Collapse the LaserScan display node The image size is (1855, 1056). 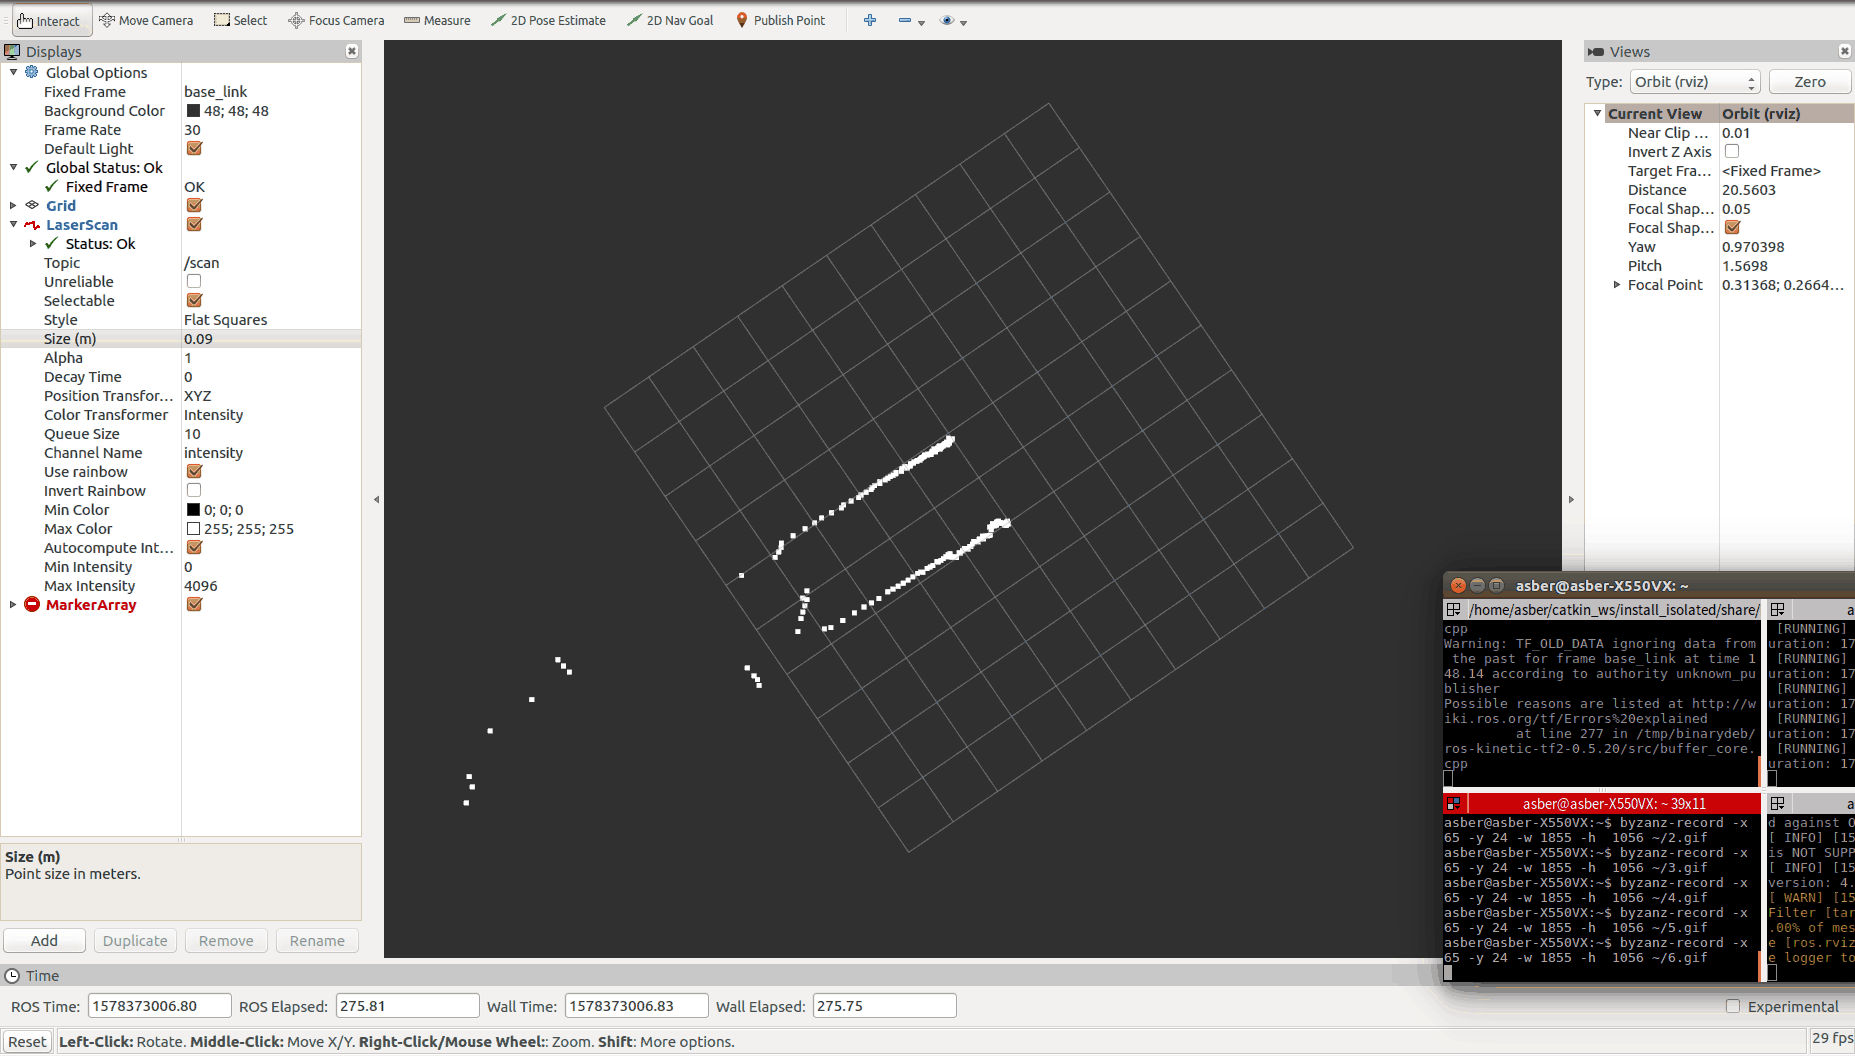(13, 224)
